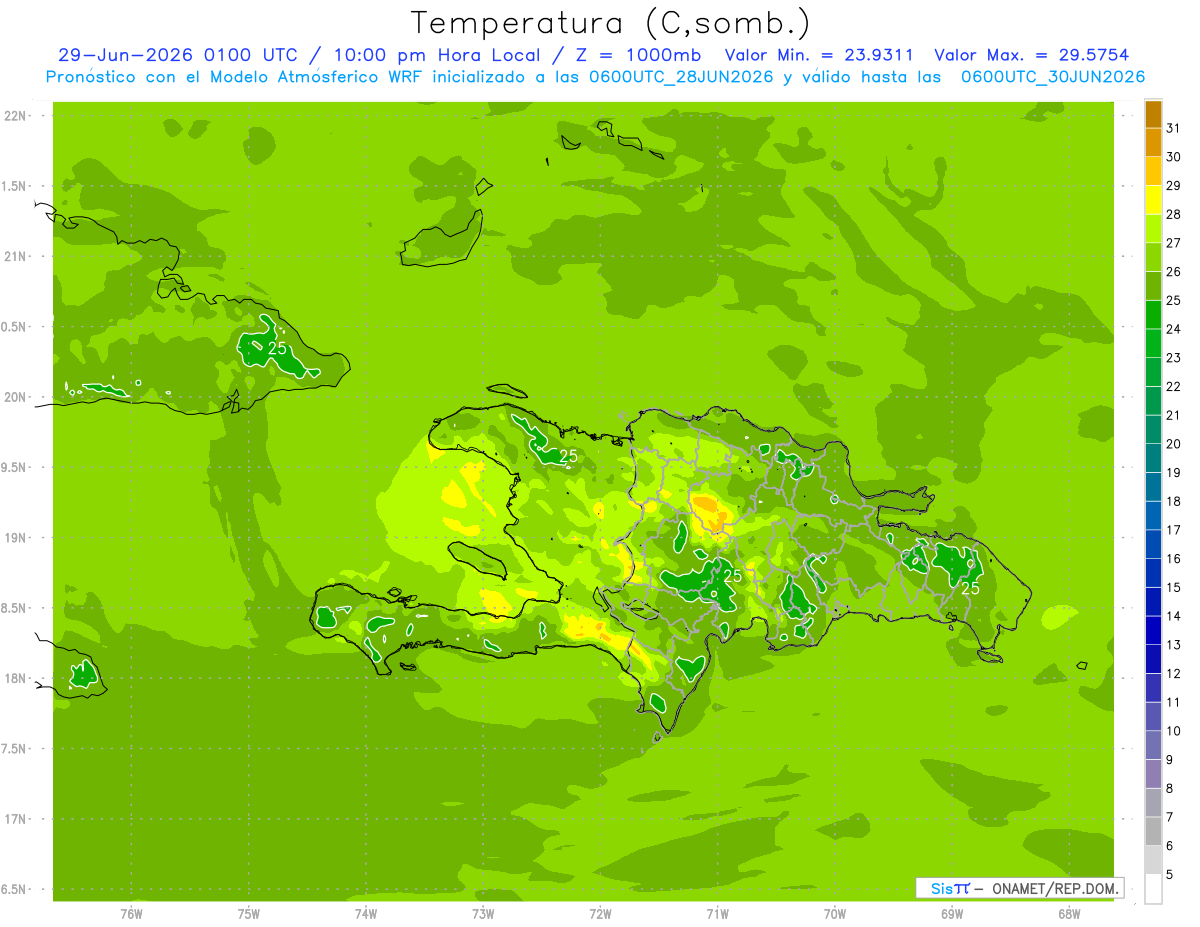The image size is (1200, 927).
Task: Click the "17N" latitude label
Action: [16, 819]
